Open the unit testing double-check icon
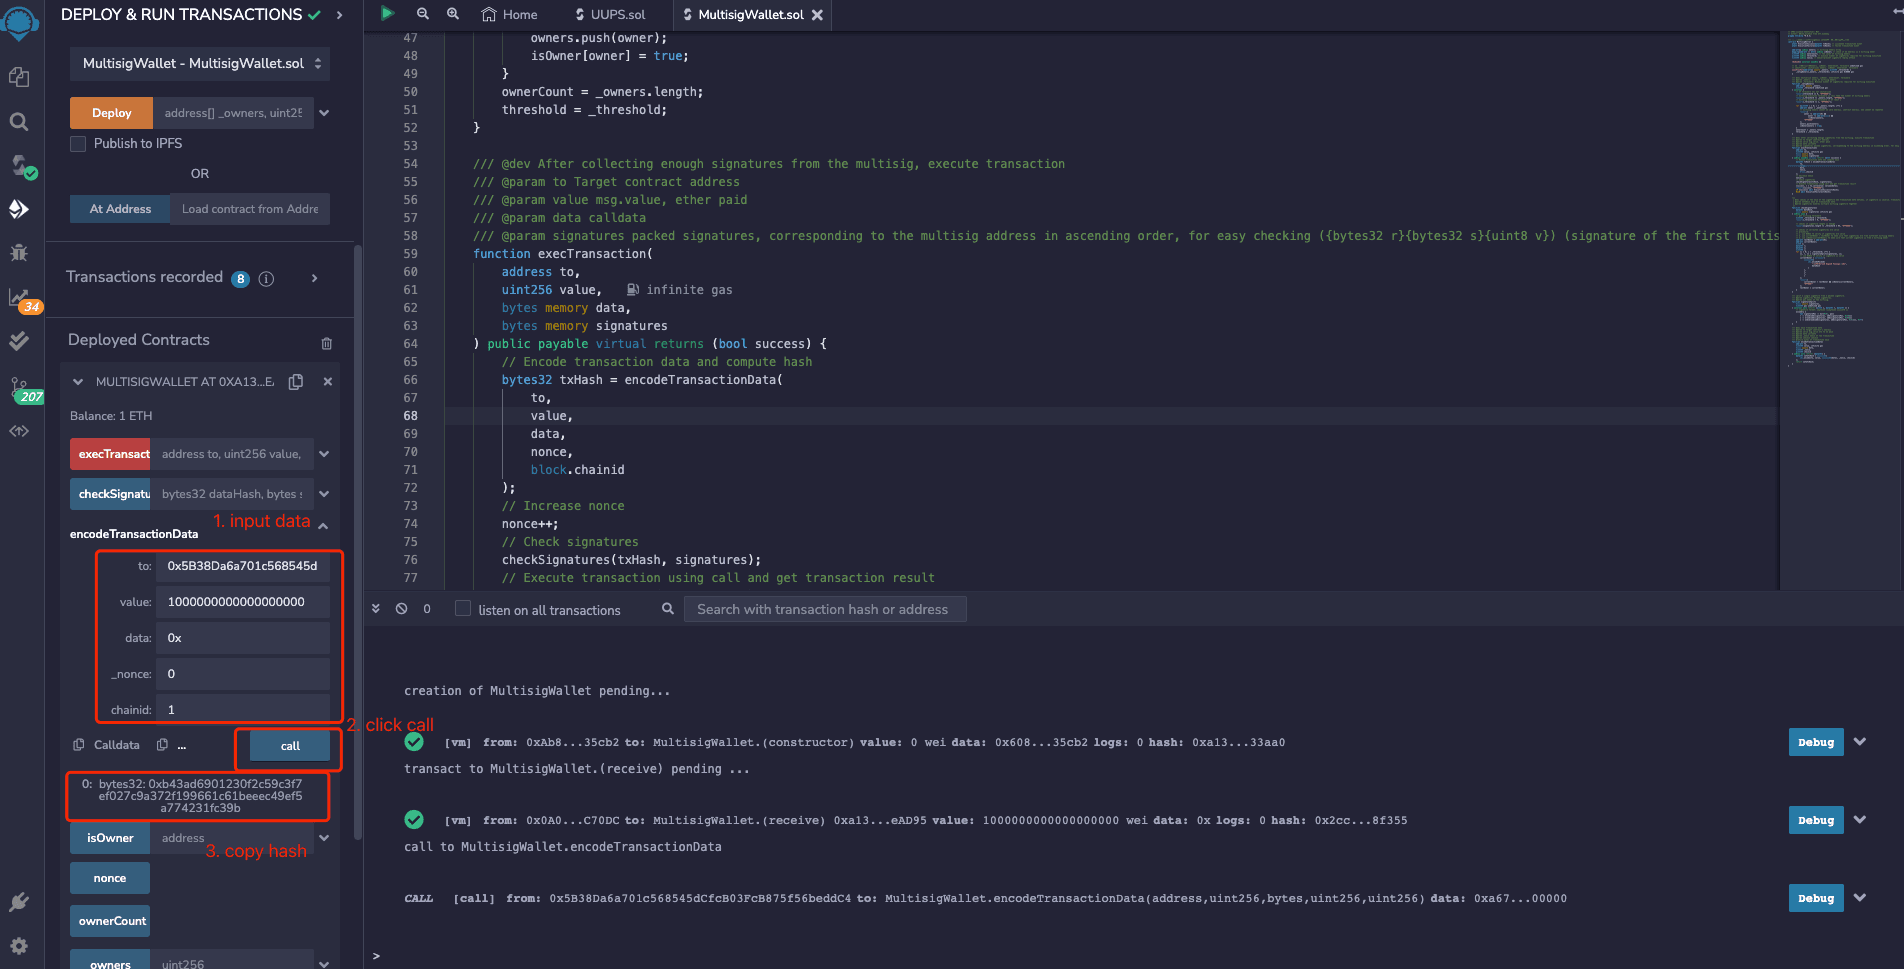The height and width of the screenshot is (969, 1904). pyautogui.click(x=19, y=341)
